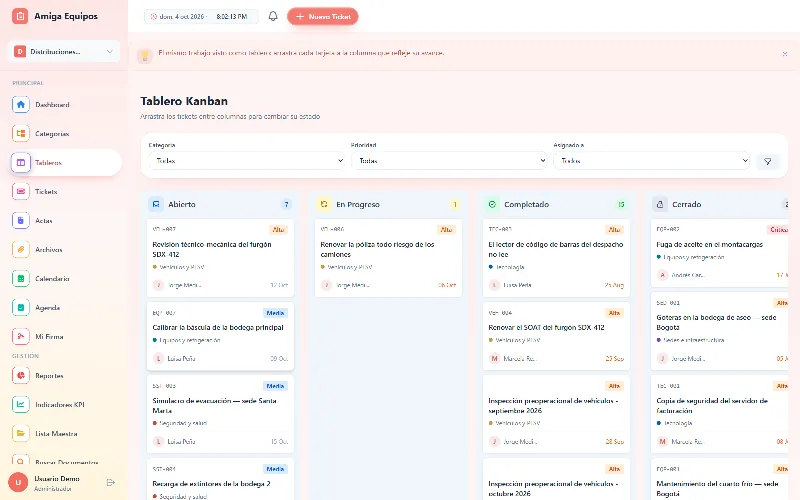The width and height of the screenshot is (800, 500).
Task: Click the Tecnología tag on lector de código ticket
Action: click(507, 267)
